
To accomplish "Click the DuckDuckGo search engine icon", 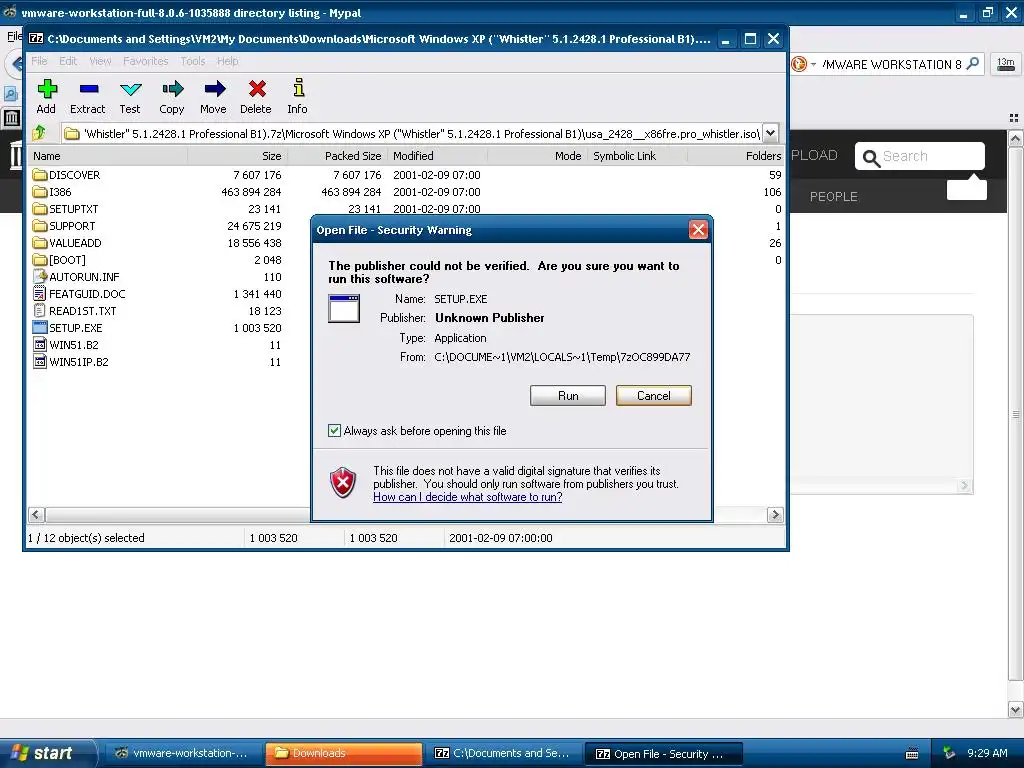I will click(x=799, y=64).
